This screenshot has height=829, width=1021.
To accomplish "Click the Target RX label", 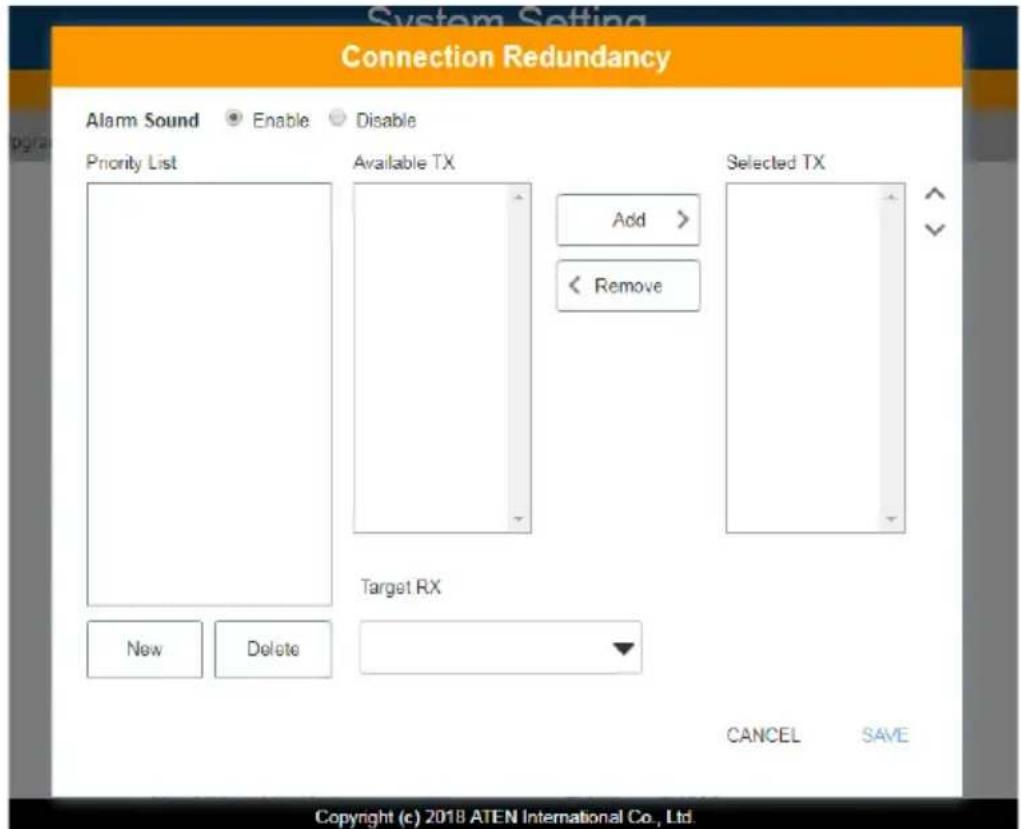I will click(x=400, y=587).
